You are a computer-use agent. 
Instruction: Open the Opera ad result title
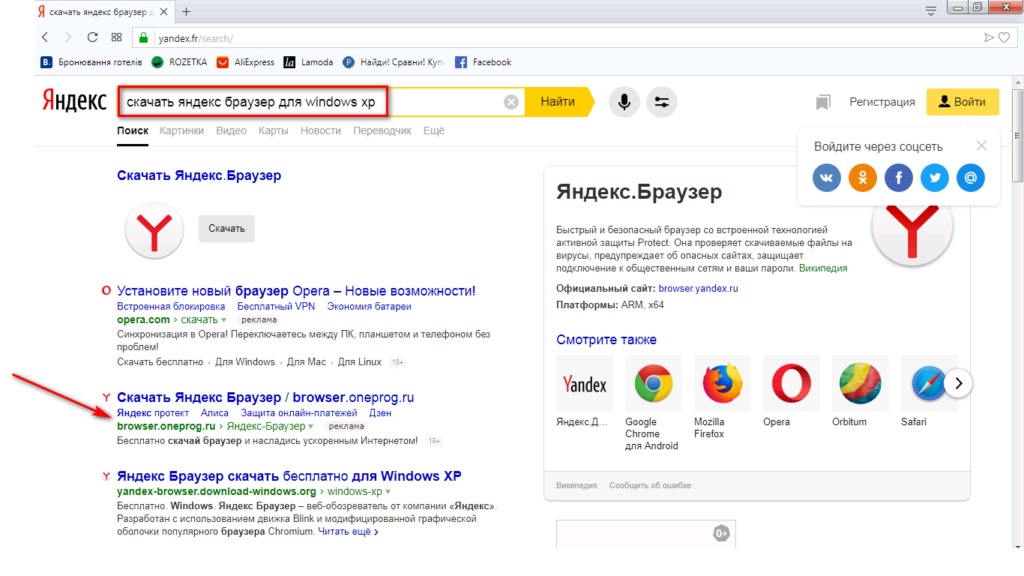click(x=296, y=291)
